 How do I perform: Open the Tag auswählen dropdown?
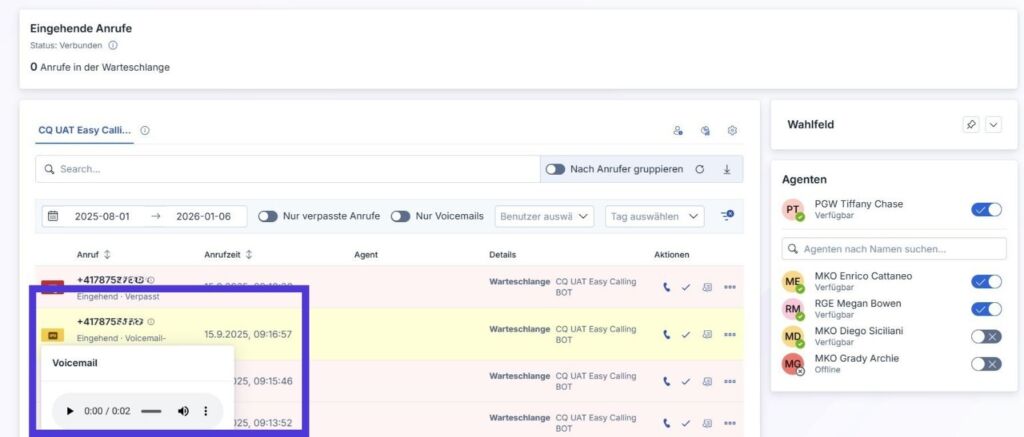655,216
